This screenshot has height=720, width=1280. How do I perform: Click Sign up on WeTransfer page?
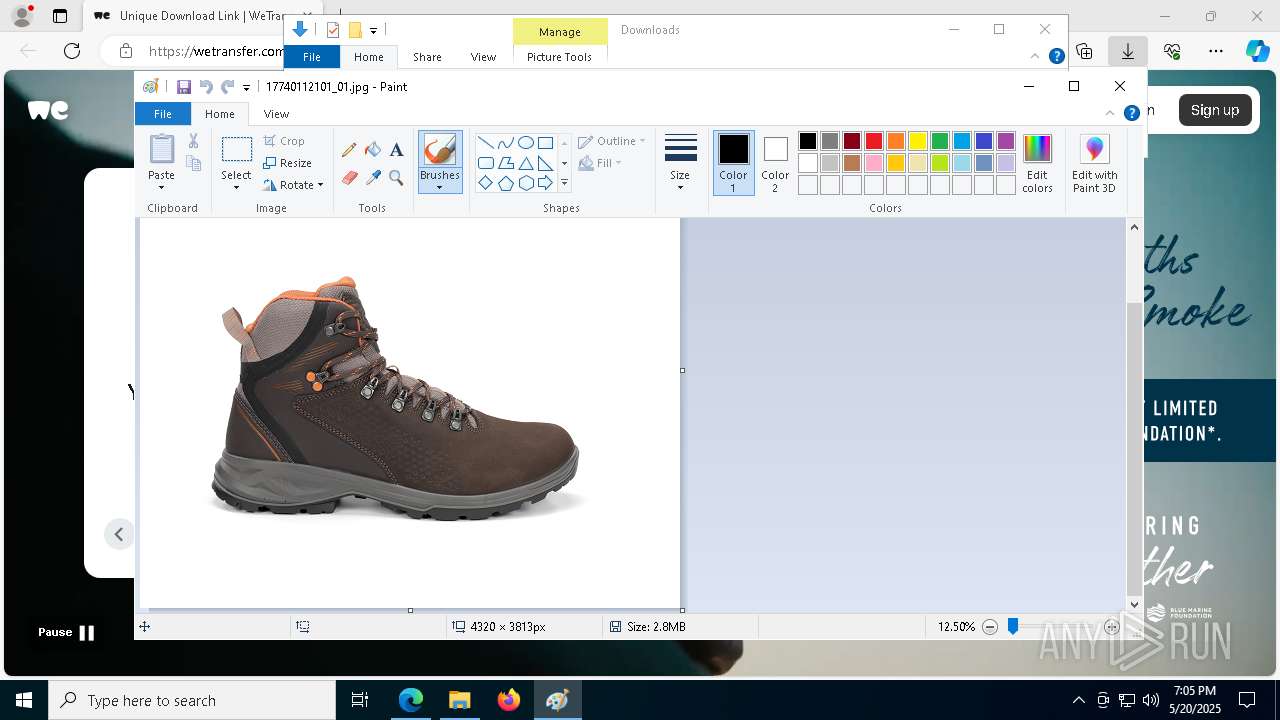pos(1215,110)
